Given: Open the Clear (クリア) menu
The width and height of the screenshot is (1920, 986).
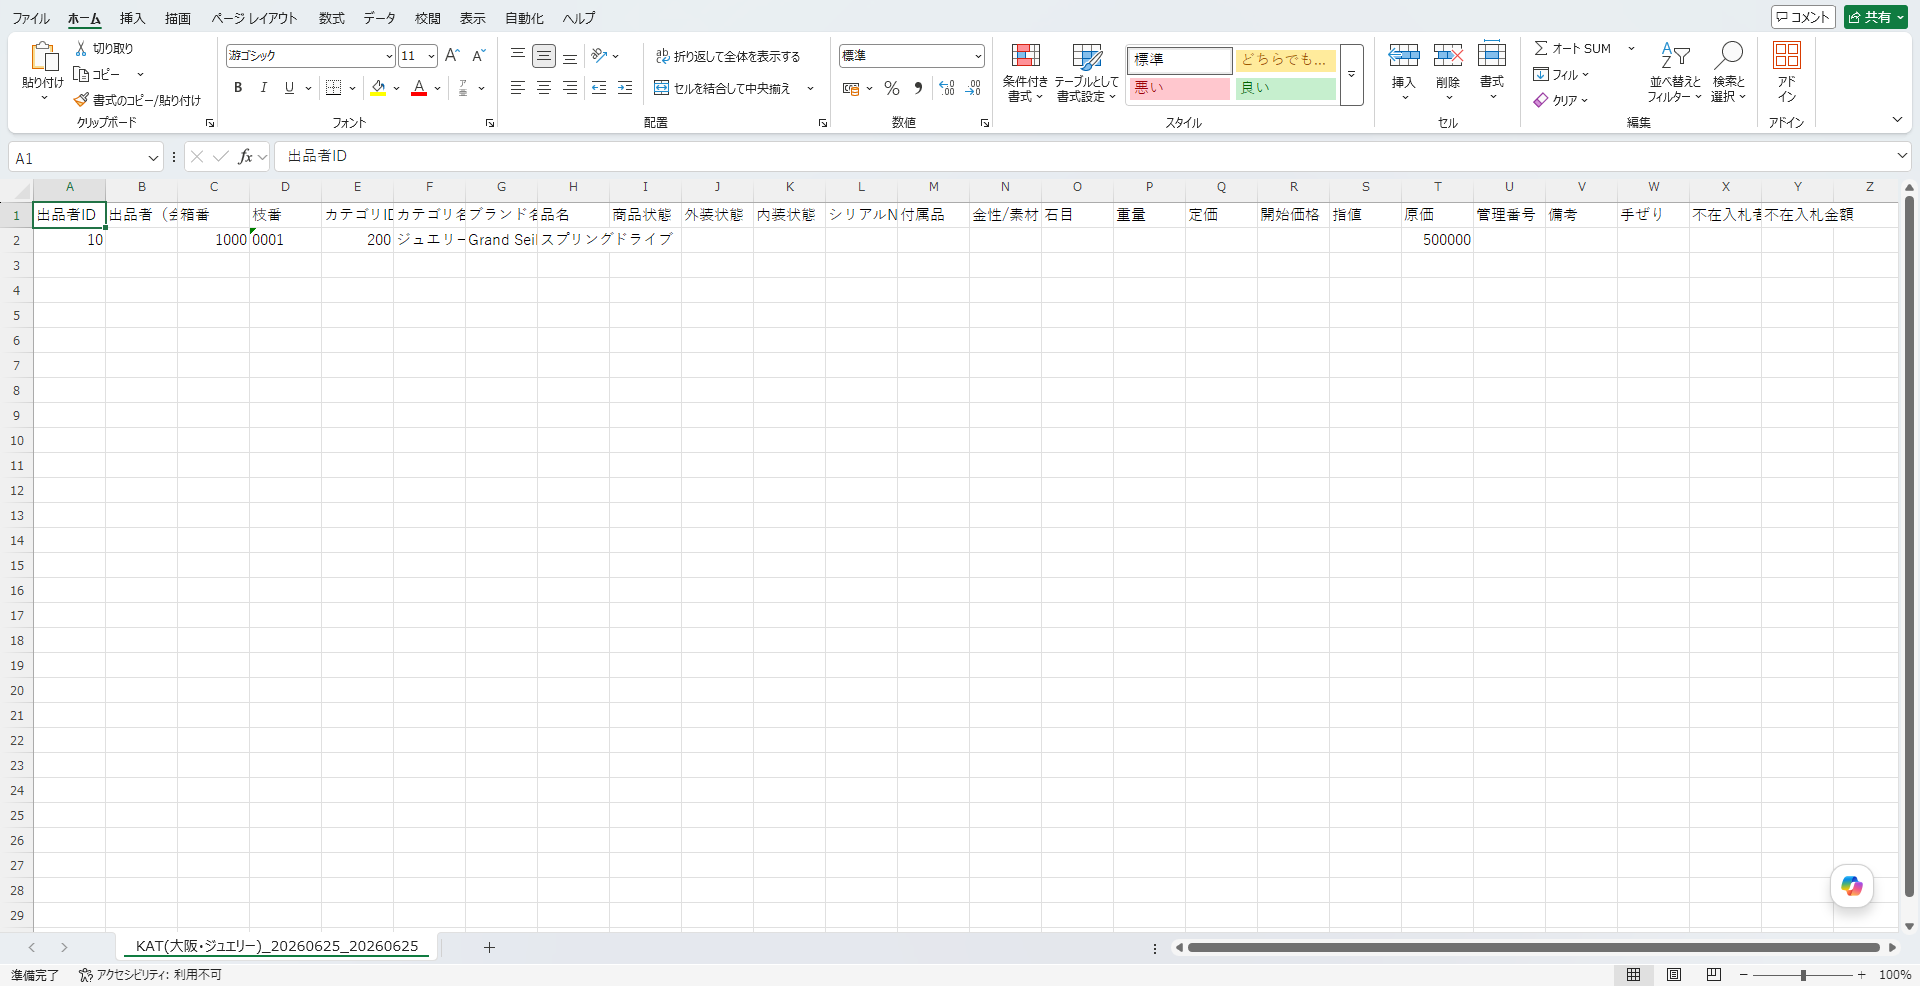Looking at the screenshot, I should click(x=1561, y=100).
